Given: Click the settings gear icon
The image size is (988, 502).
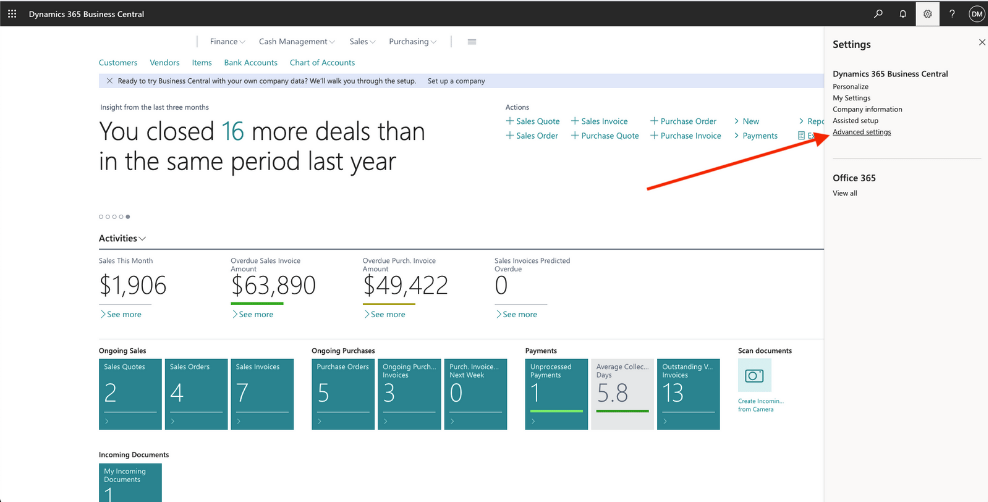Looking at the screenshot, I should coord(928,14).
